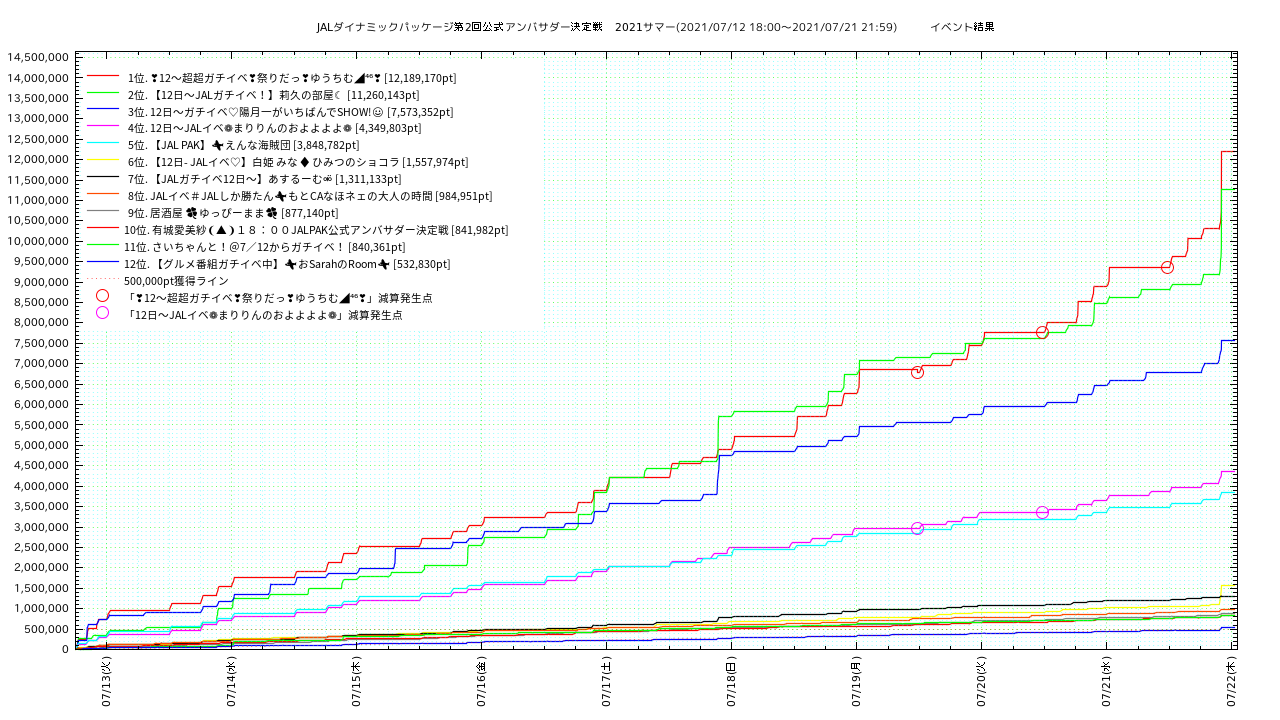Click the '2,500,000' y-axis label
1280x720 pixels.
(41, 547)
